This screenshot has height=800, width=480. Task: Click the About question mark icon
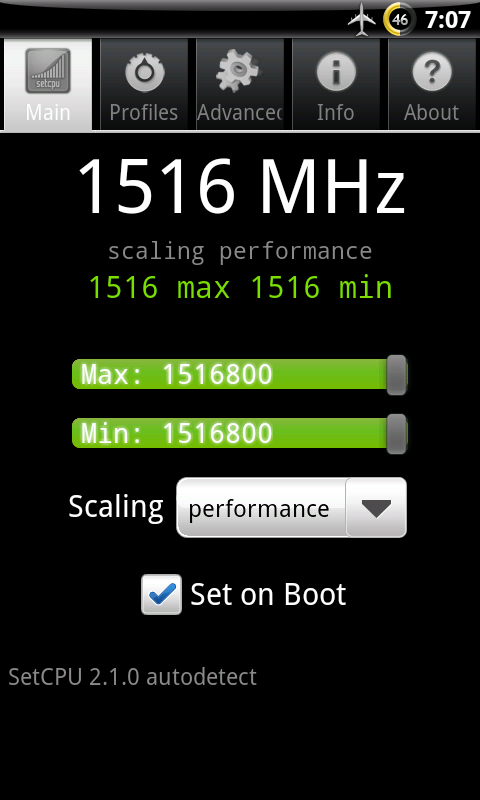pos(432,71)
